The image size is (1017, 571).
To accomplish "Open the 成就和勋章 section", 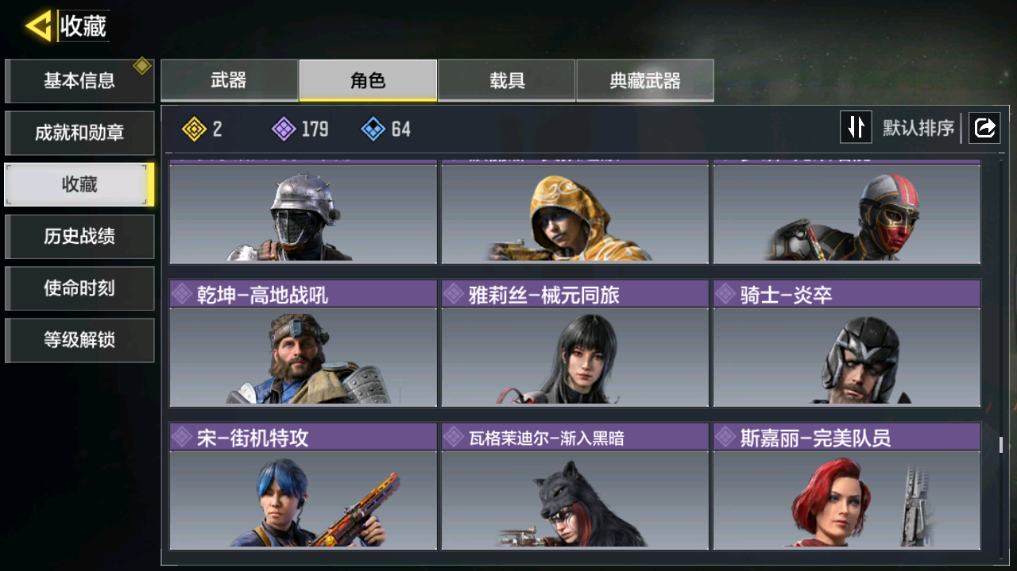I will 79,133.
